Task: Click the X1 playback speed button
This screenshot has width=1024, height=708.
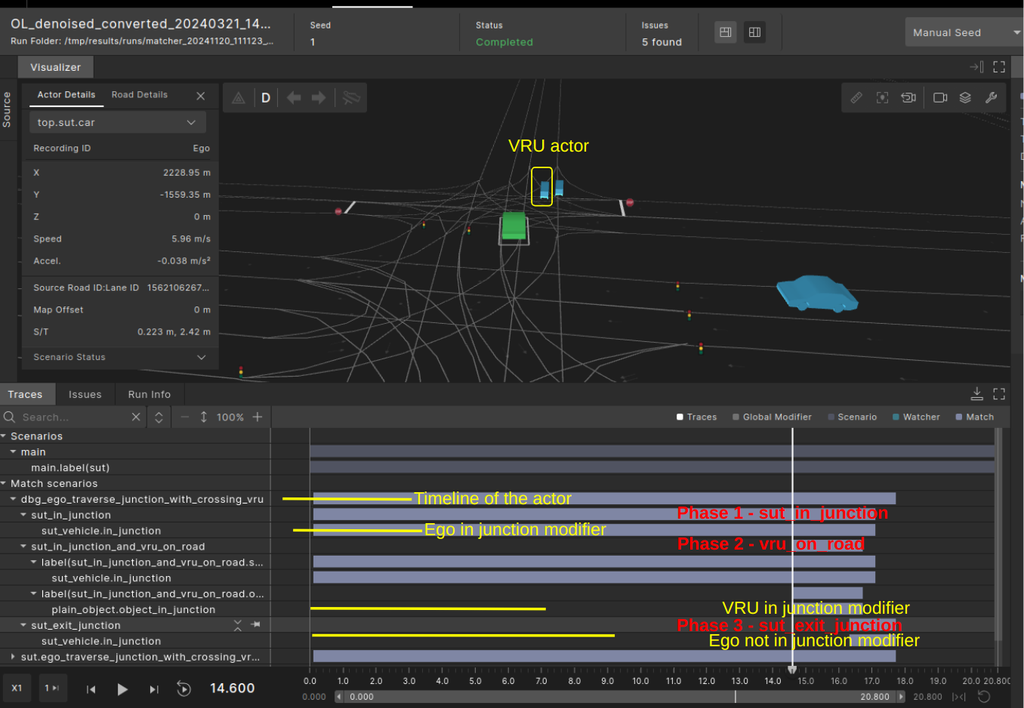Action: pos(16,689)
